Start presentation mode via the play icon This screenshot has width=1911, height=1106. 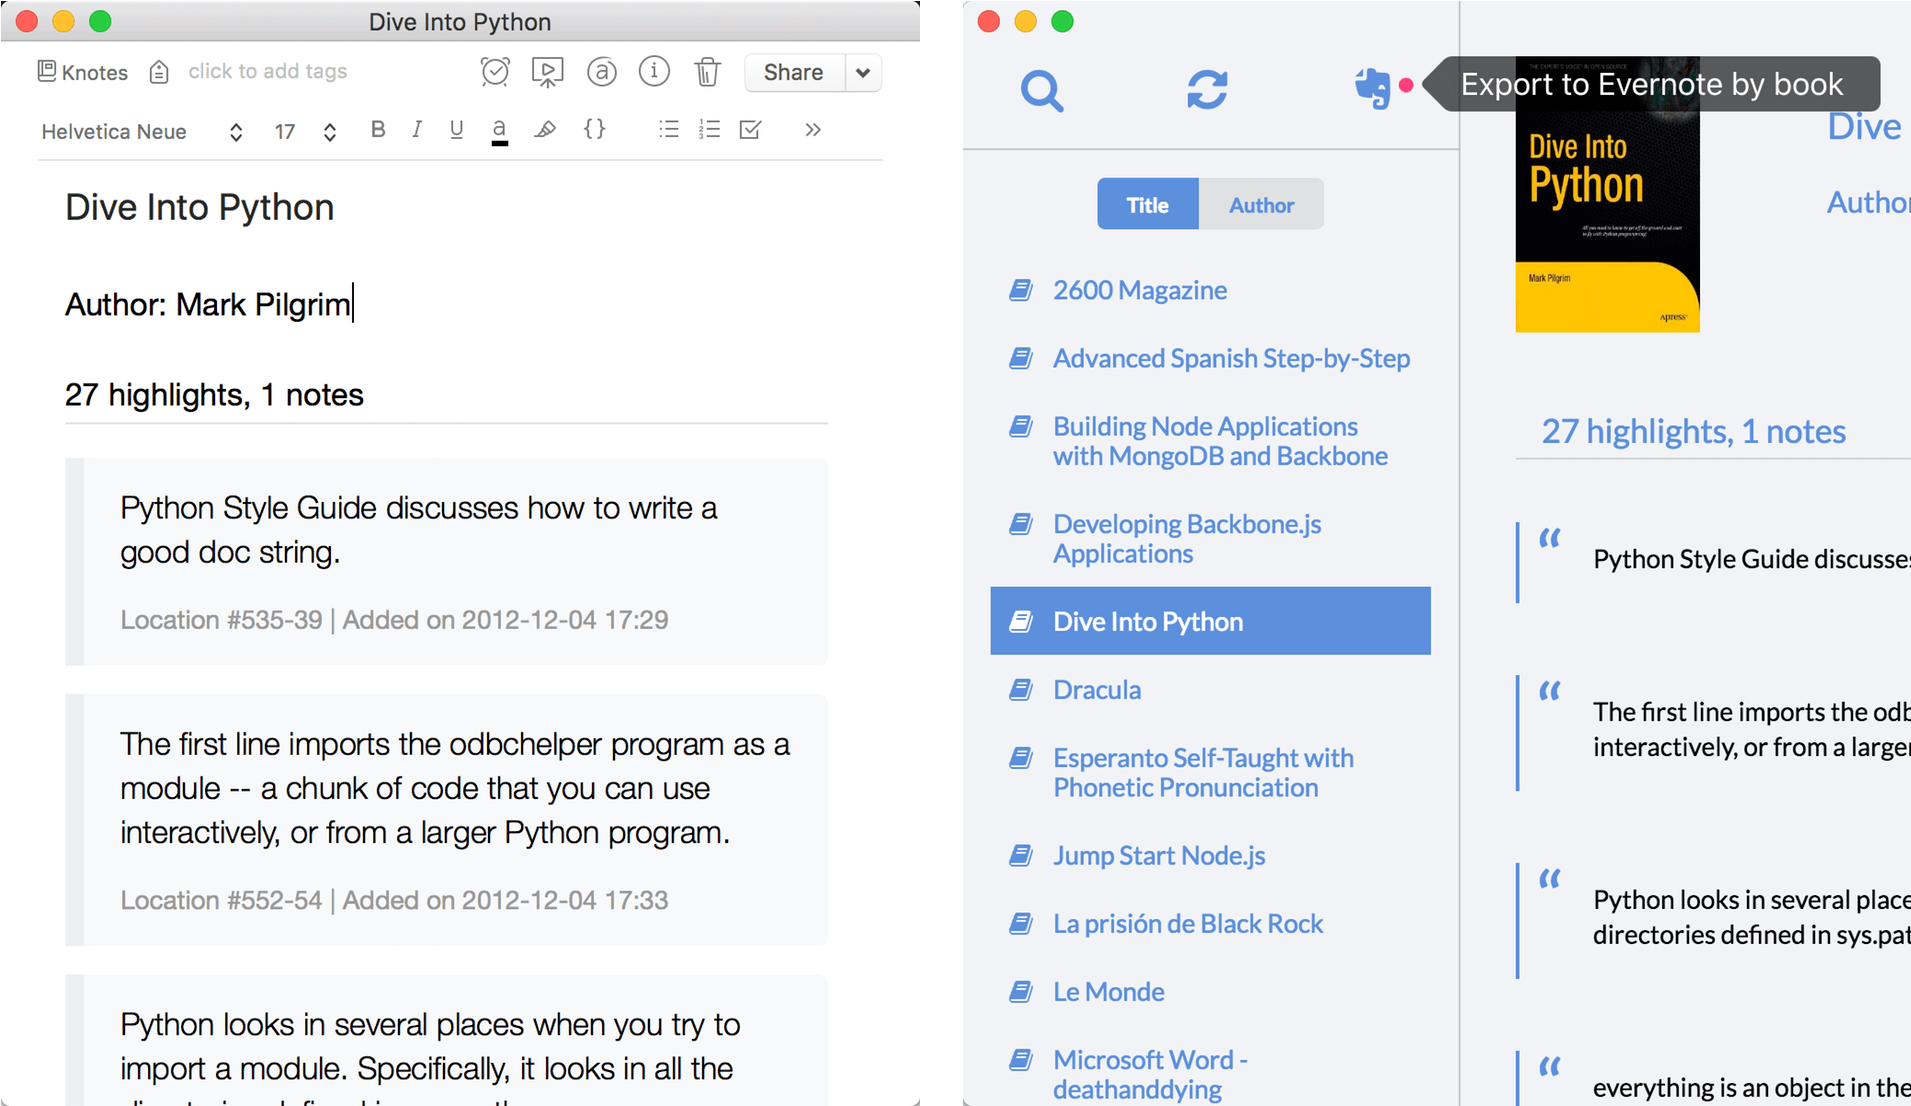click(547, 72)
